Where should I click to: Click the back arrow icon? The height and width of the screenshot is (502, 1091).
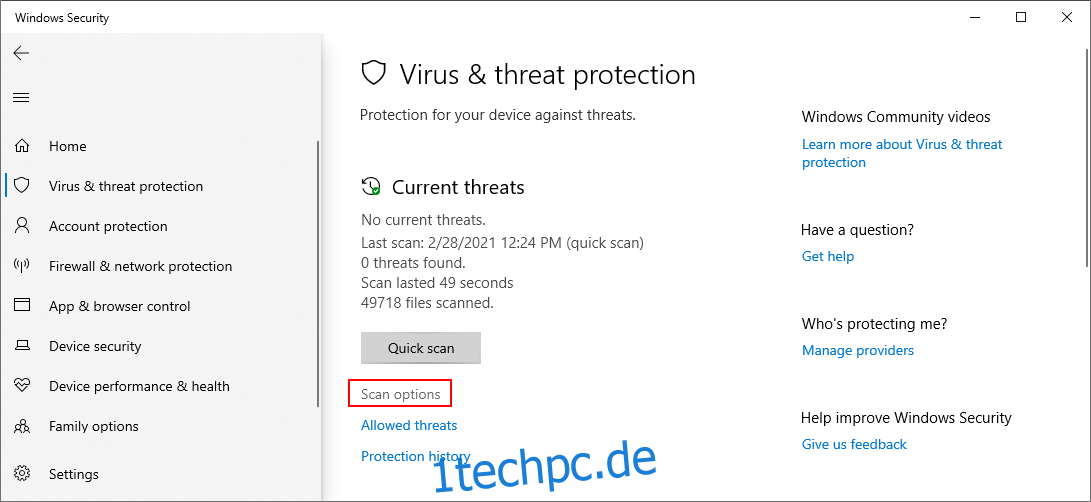[x=22, y=53]
